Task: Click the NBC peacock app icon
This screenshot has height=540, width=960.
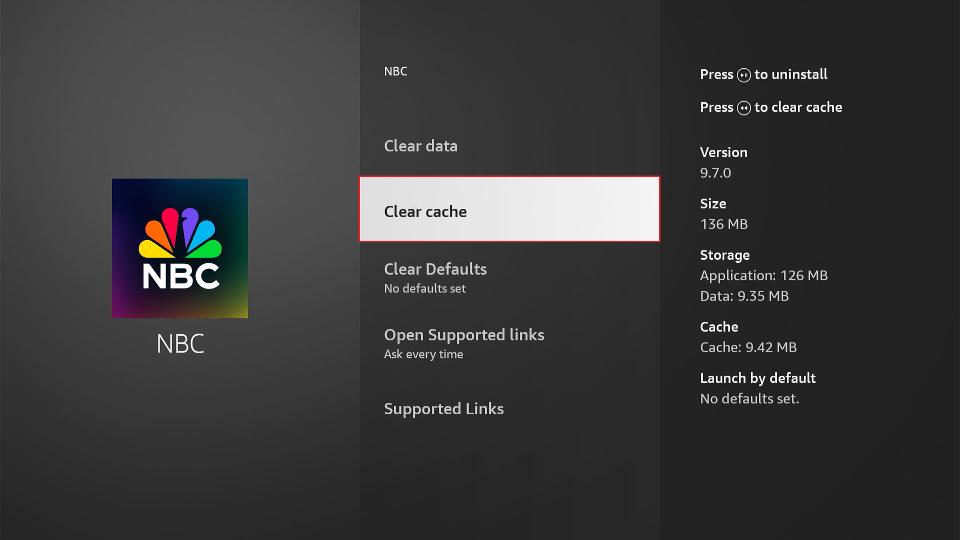Action: [180, 248]
